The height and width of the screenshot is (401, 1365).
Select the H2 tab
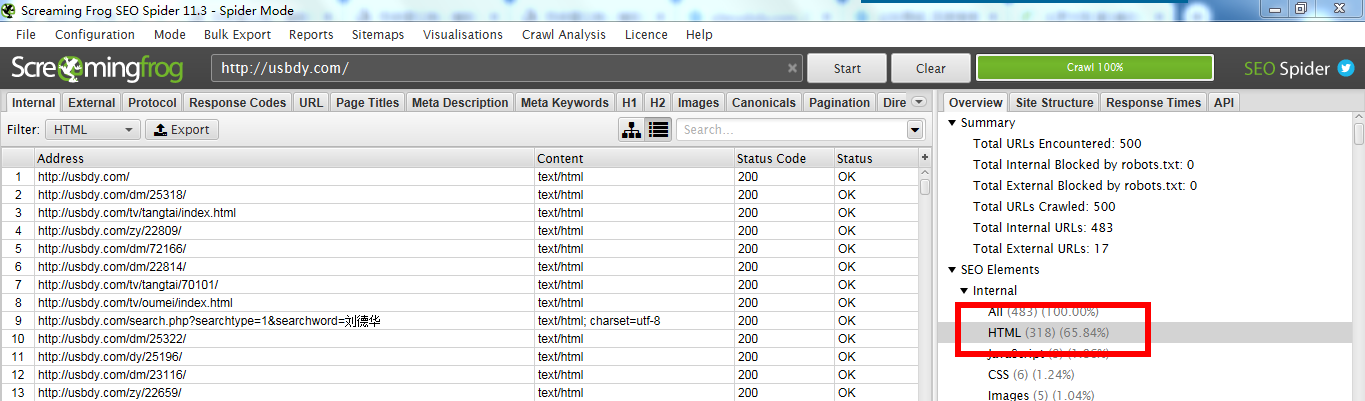pos(657,102)
